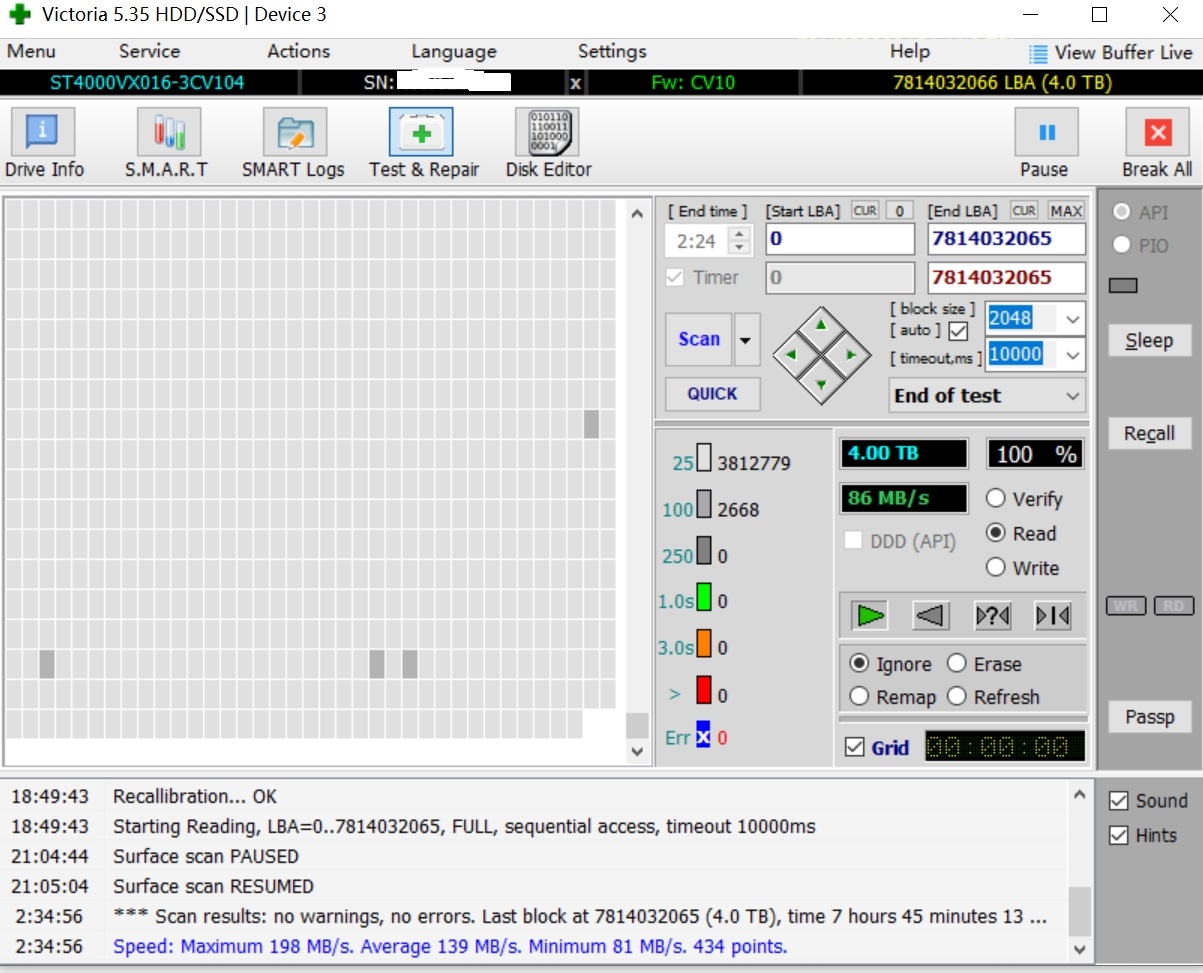Open the Drive Info panel
The image size is (1203, 973).
click(42, 132)
